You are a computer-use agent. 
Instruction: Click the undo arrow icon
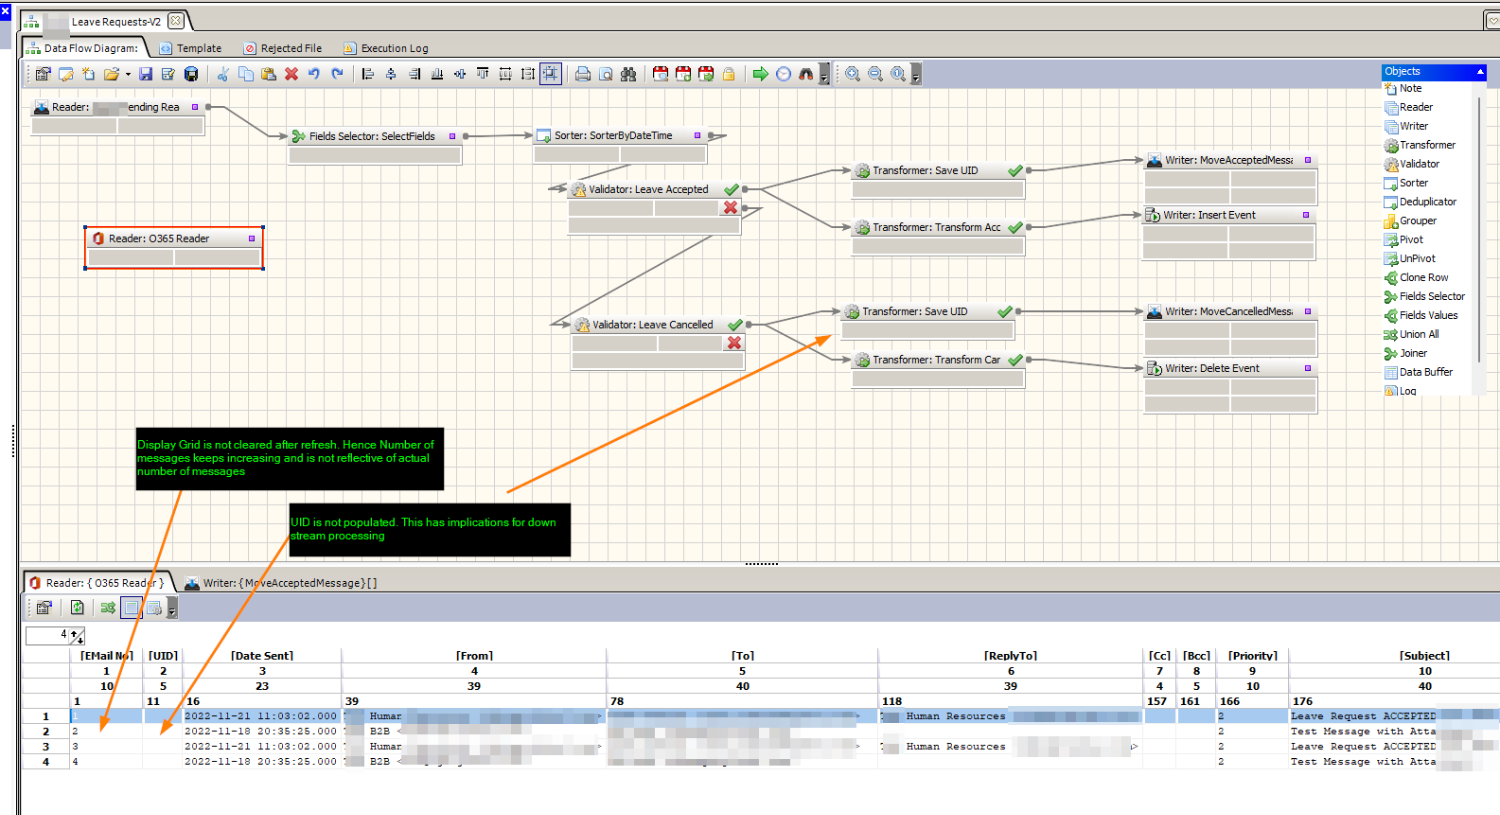pyautogui.click(x=314, y=74)
